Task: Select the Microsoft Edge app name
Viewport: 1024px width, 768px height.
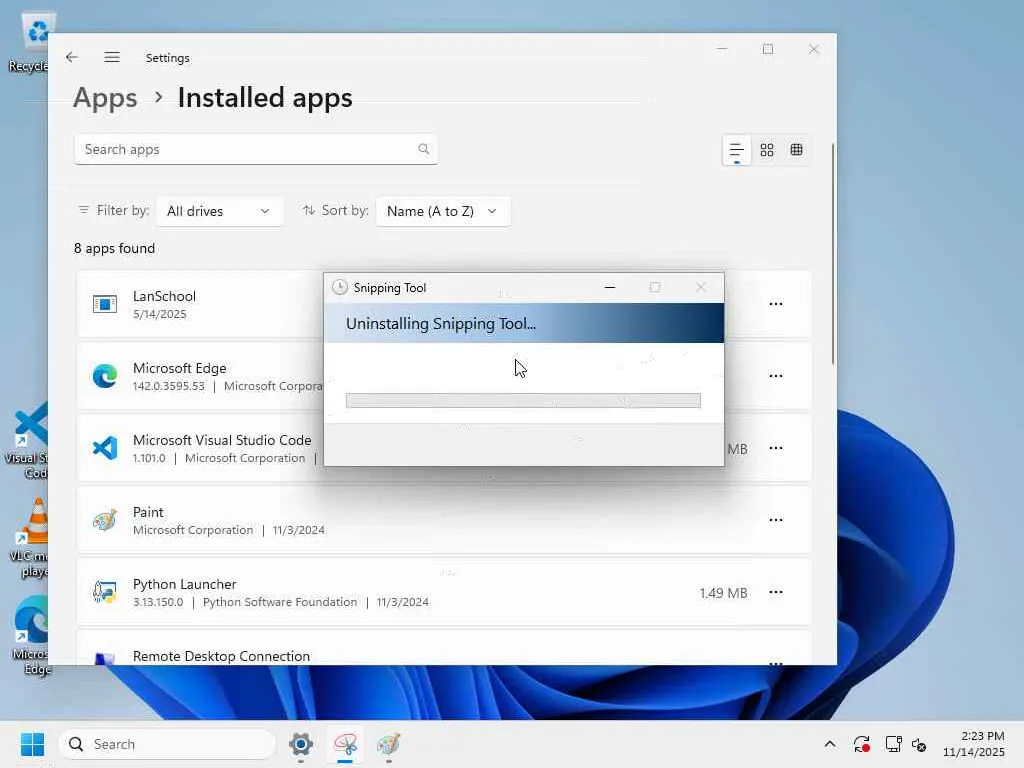Action: click(x=180, y=368)
